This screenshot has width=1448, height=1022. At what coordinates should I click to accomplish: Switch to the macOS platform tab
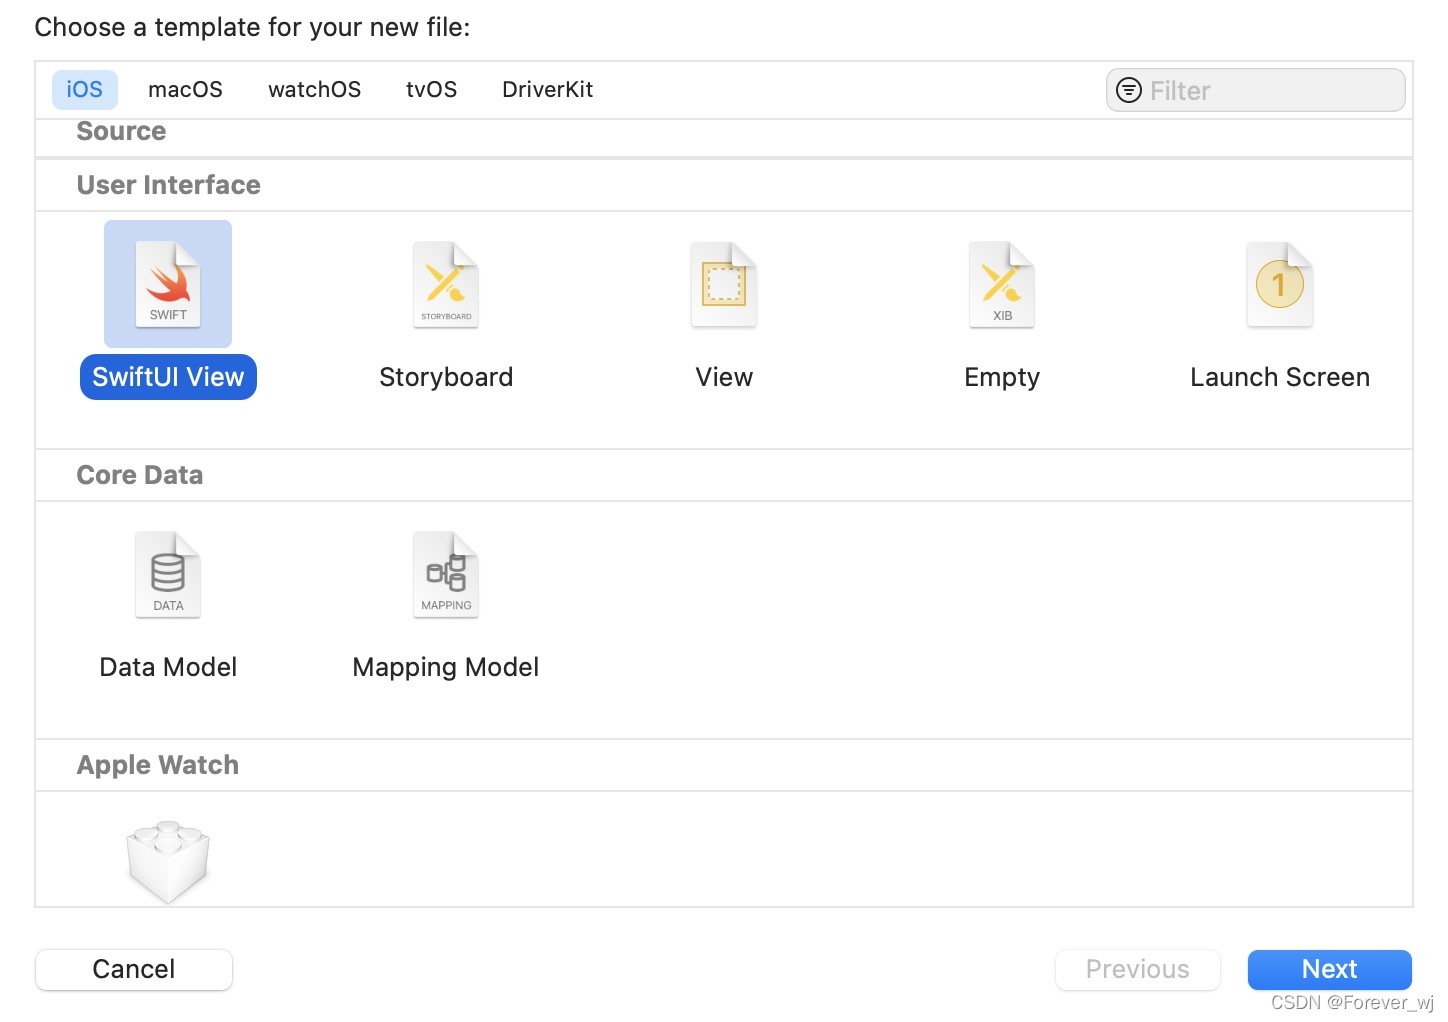click(x=185, y=90)
